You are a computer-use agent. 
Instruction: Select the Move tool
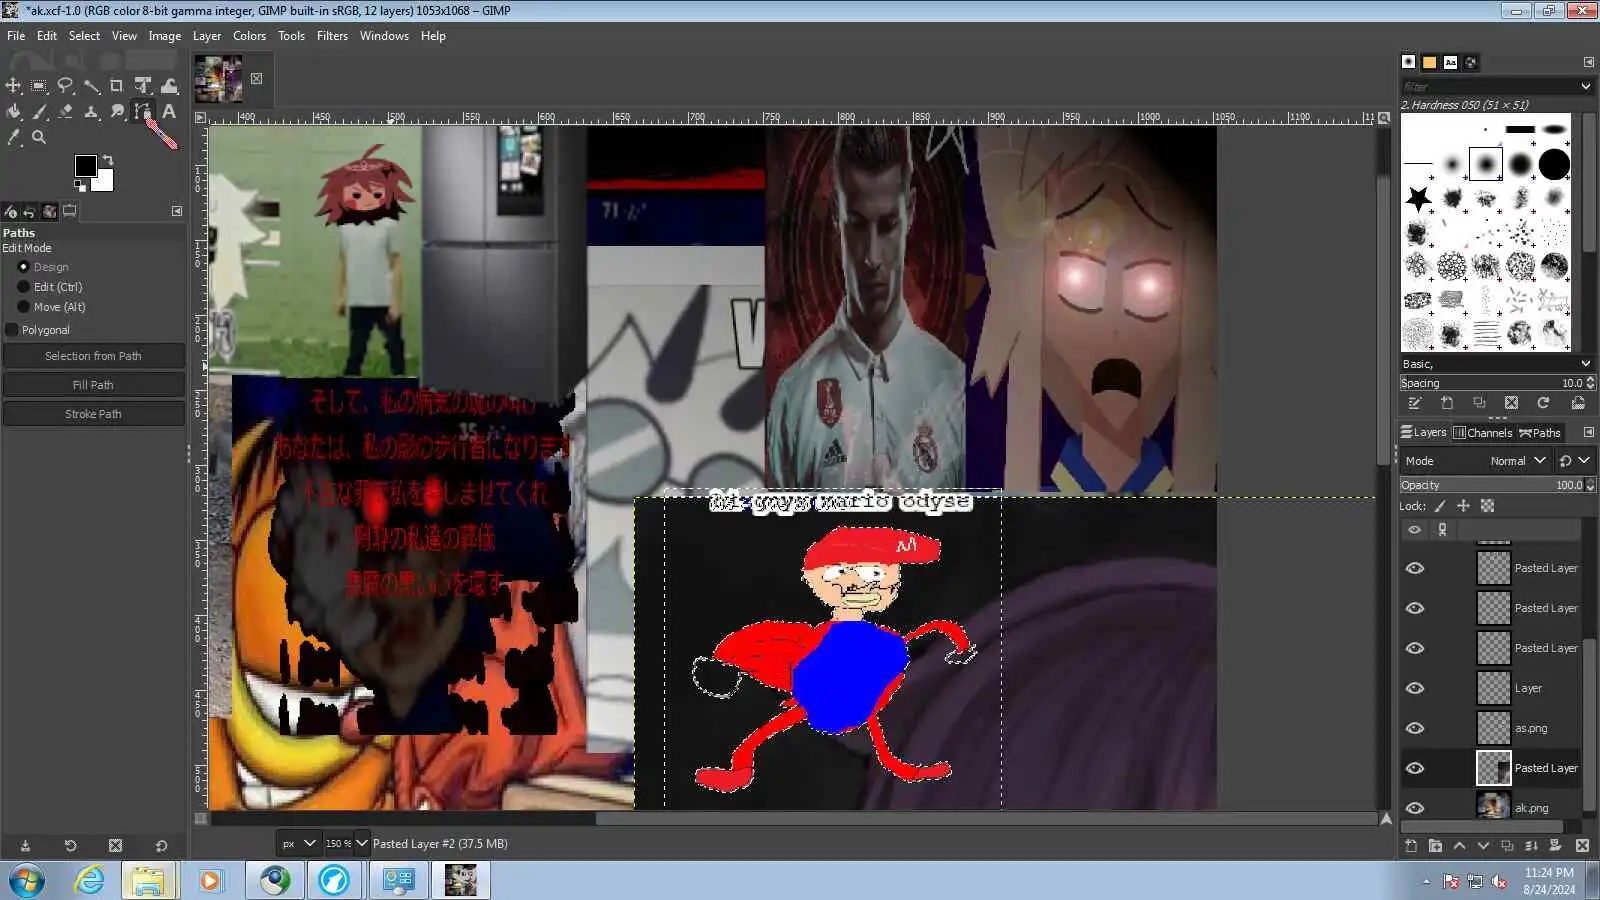13,86
